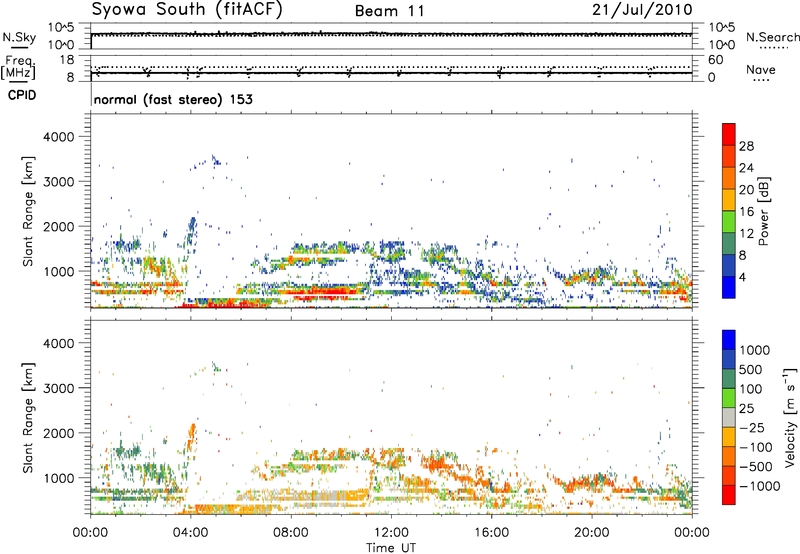The width and height of the screenshot is (800, 554).
Task: Click the '16' label on power color bar
Action: coord(746,212)
